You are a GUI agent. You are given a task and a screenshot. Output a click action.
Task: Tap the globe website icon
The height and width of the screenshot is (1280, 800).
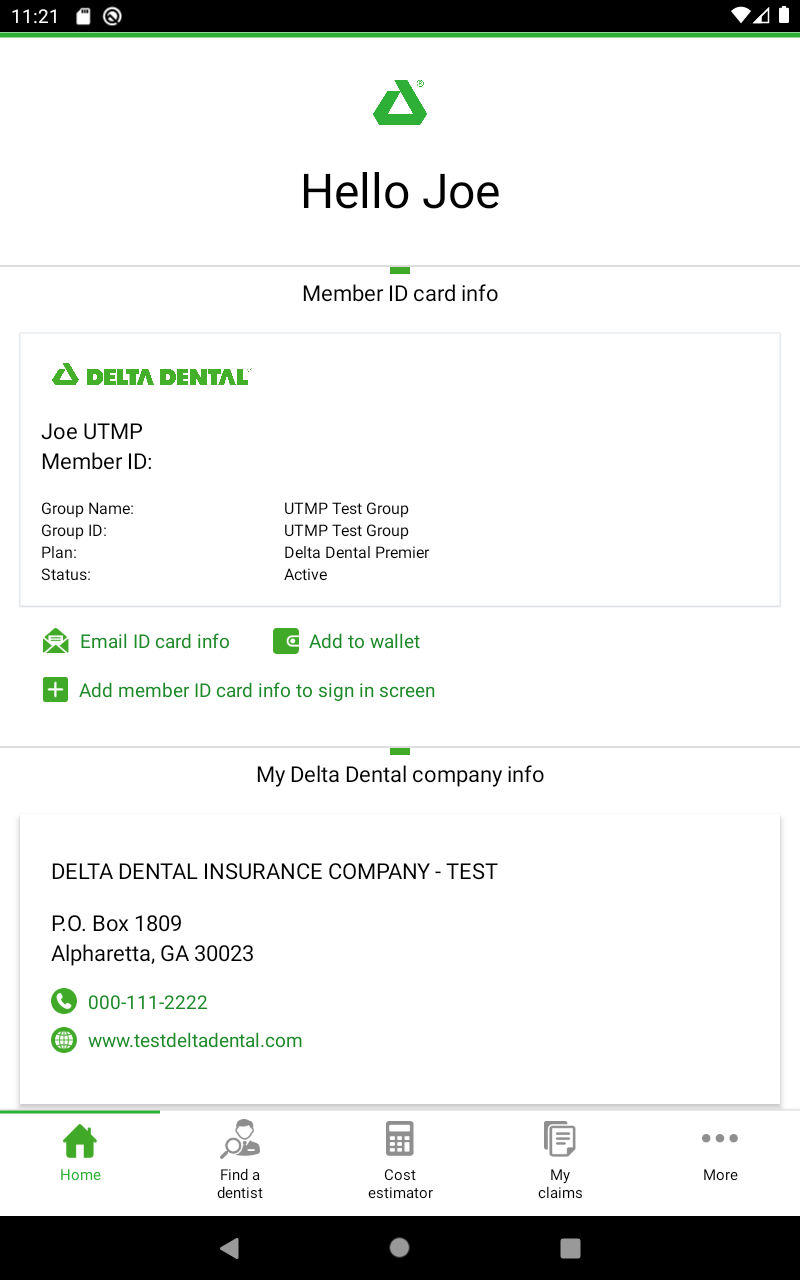[64, 1040]
